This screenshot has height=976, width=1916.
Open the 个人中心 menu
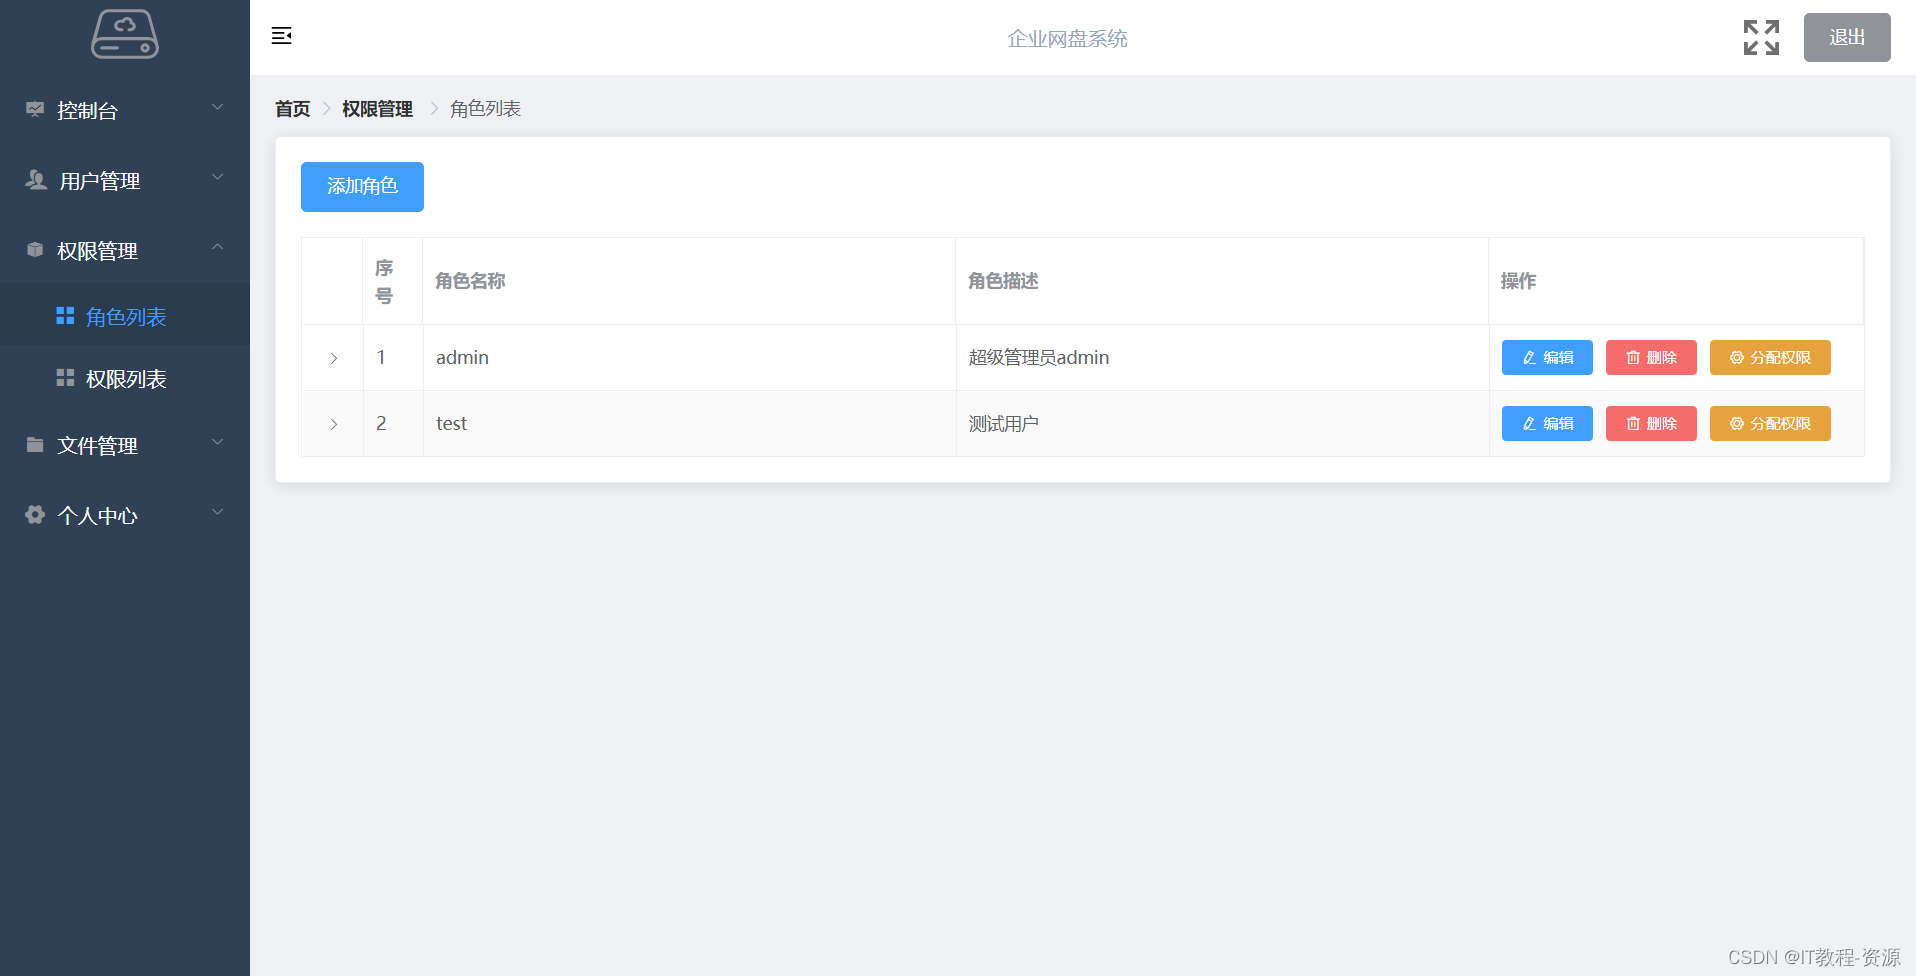pyautogui.click(x=125, y=515)
